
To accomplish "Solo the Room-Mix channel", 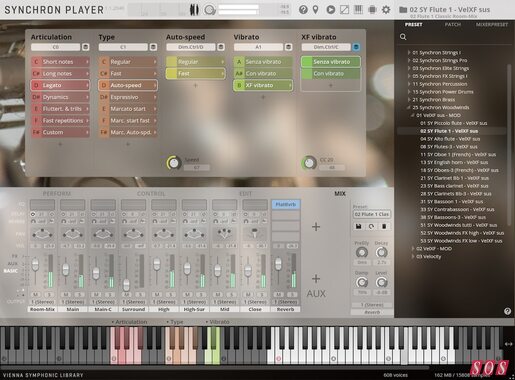I will [49, 295].
